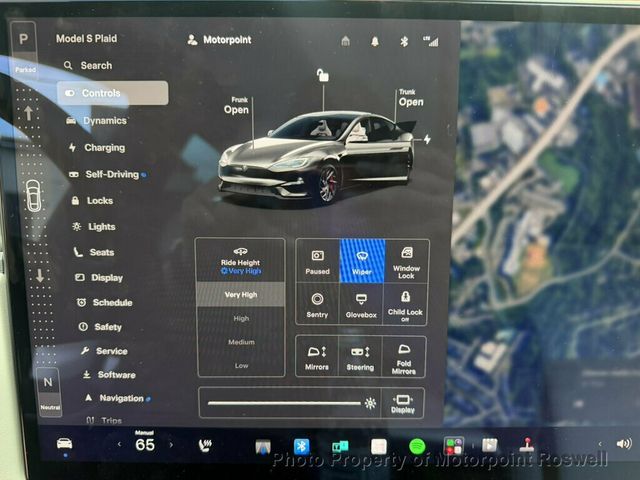640x480 pixels.
Task: Open the white app icon in dock
Action: [378, 447]
